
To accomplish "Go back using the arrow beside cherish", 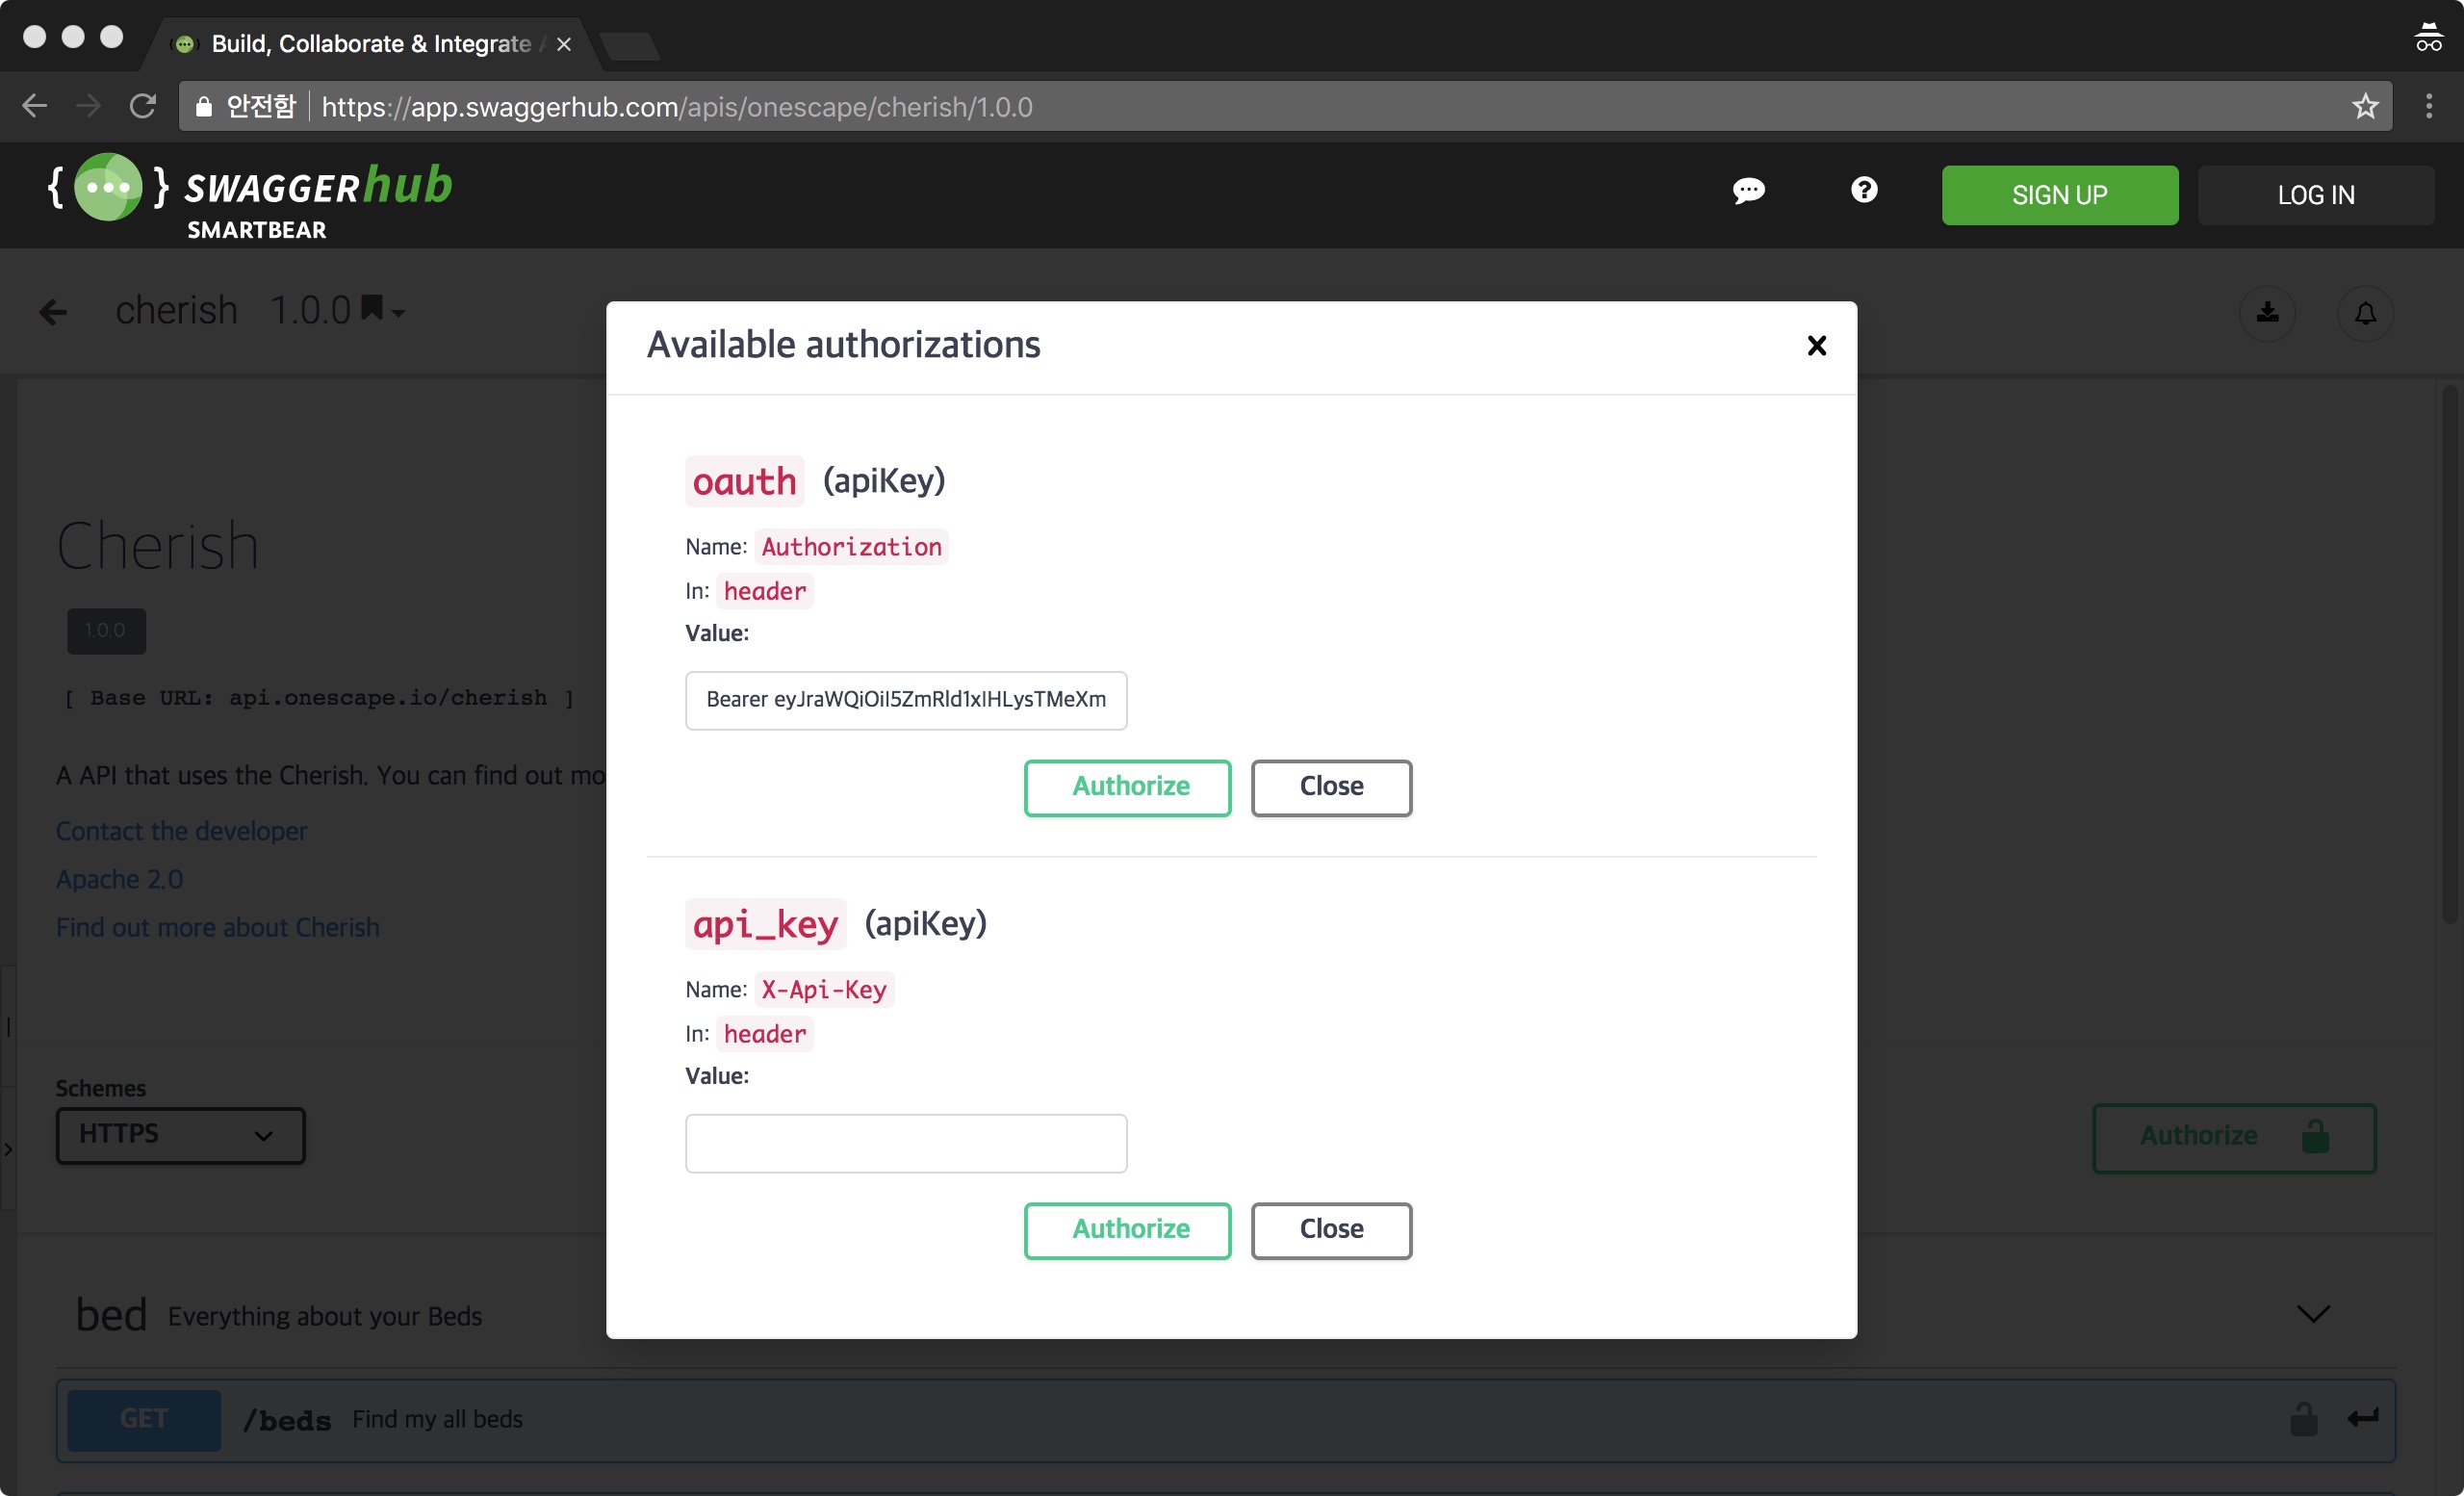I will (53, 312).
